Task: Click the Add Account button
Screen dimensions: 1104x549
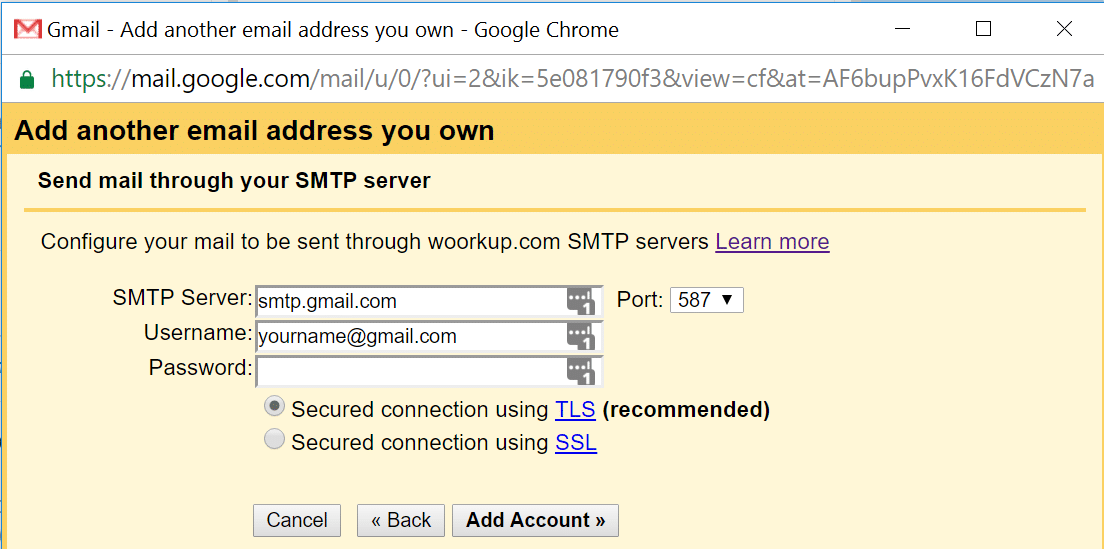Action: (535, 520)
